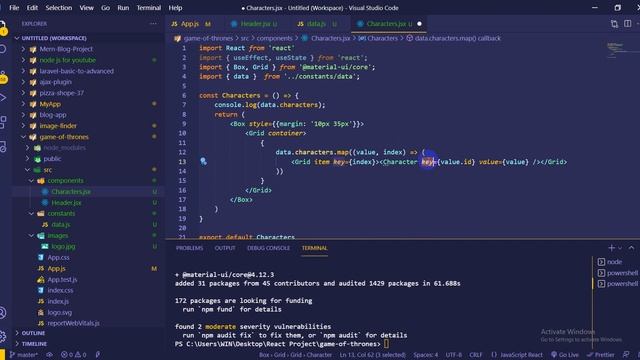Click the data.characters.map() callback breadcrumb

(458, 38)
